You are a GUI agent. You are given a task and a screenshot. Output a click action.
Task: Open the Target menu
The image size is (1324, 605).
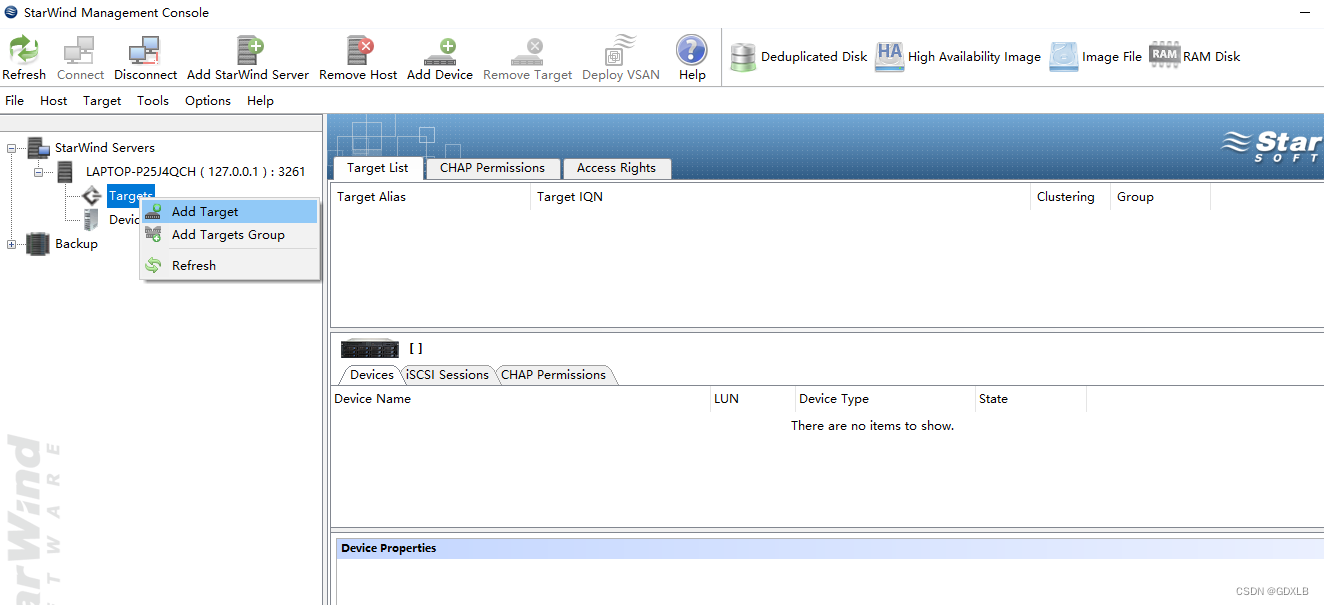coord(102,101)
